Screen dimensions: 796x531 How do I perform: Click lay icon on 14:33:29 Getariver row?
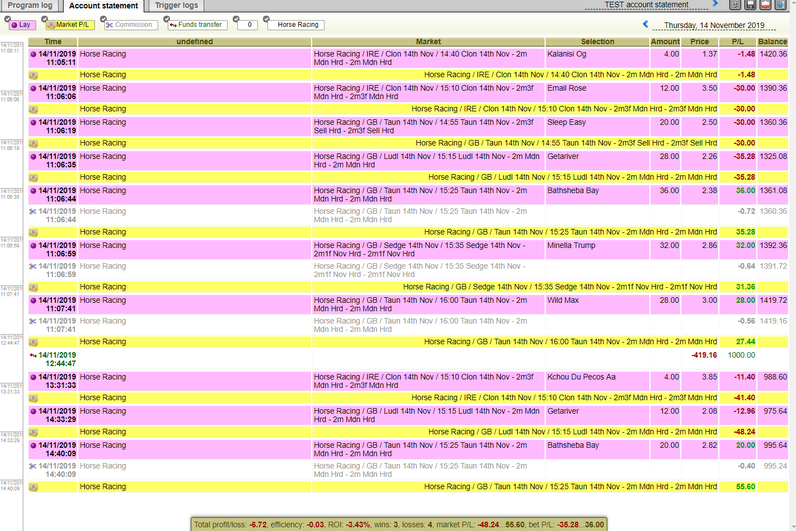pyautogui.click(x=34, y=411)
